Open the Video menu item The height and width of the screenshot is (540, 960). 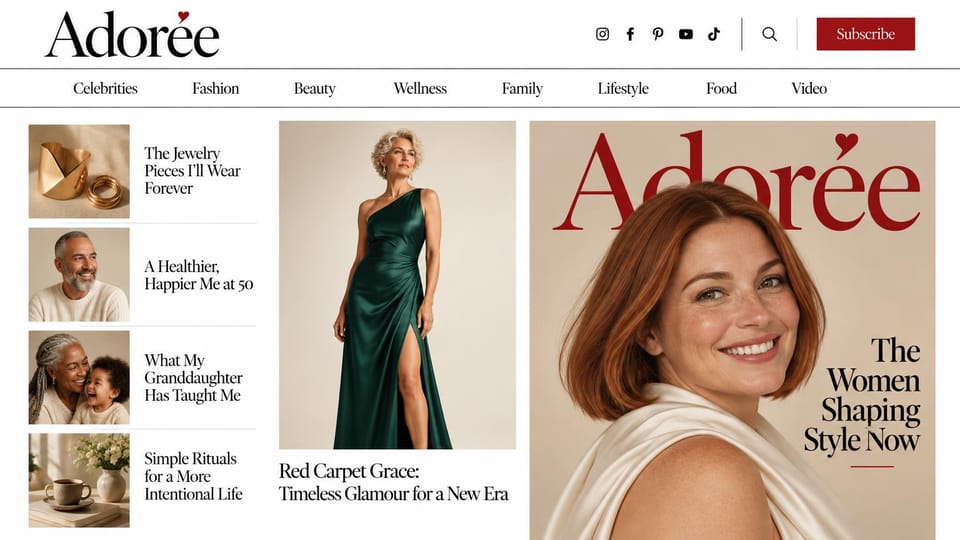pyautogui.click(x=809, y=89)
